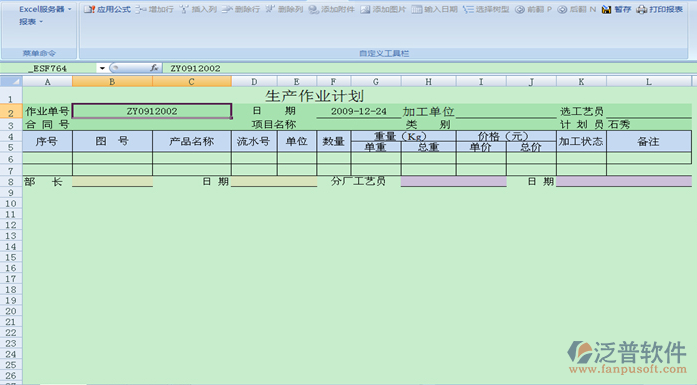Click the date cell 2009-12-24

pyautogui.click(x=359, y=111)
